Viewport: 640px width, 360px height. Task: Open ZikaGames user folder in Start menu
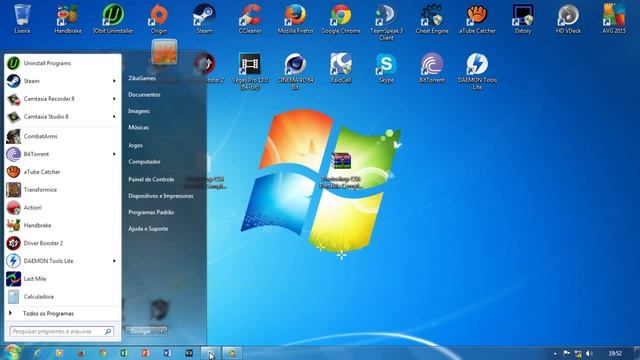point(142,78)
